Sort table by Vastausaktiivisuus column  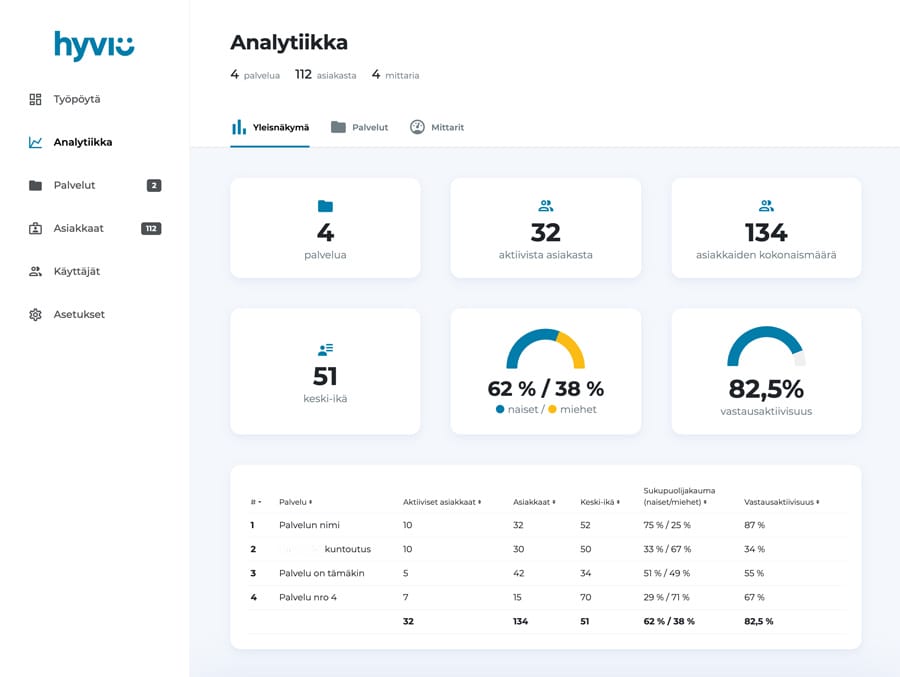click(781, 502)
